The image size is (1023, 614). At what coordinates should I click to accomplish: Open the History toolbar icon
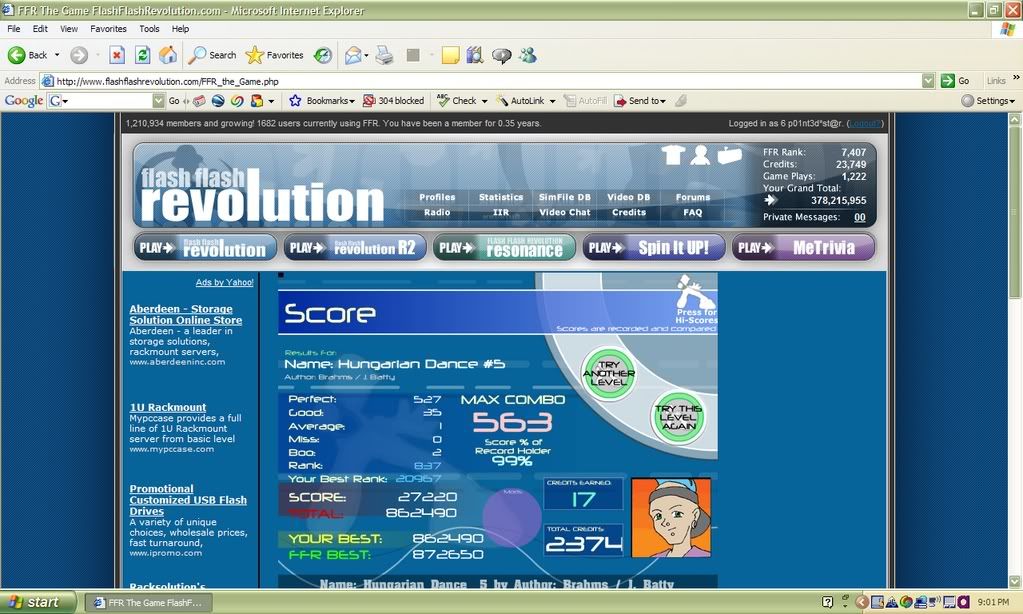pos(323,55)
